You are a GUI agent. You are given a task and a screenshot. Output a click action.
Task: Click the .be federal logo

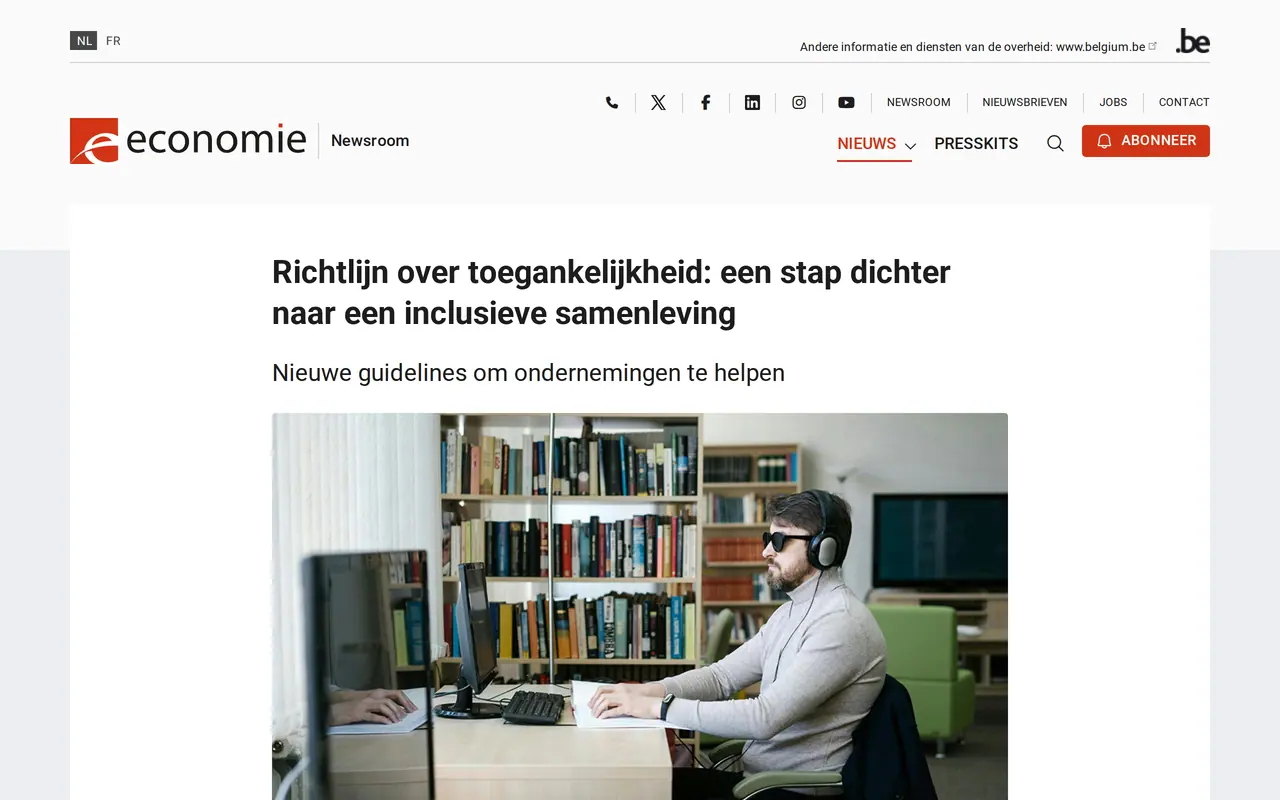pos(1192,41)
